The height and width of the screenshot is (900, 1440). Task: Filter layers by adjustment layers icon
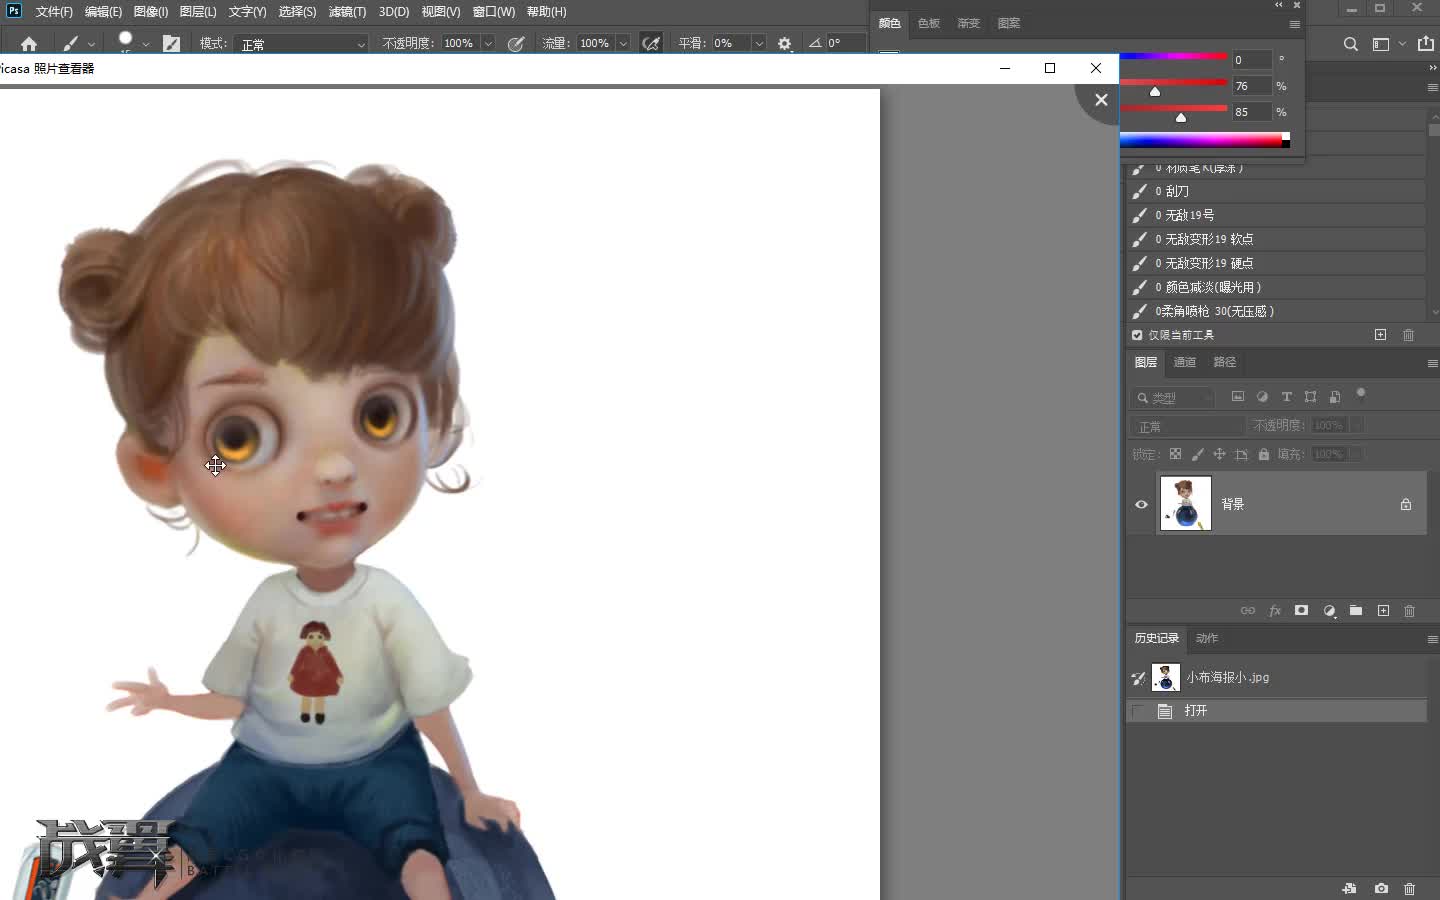(1262, 397)
